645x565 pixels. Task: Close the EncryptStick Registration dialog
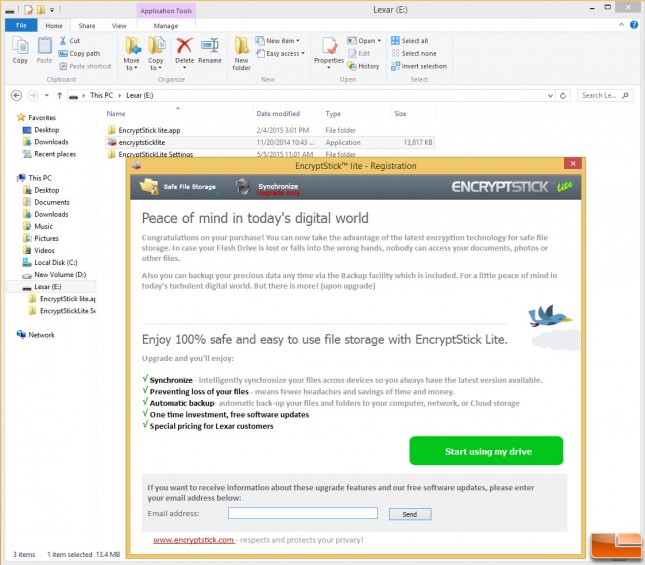[x=573, y=164]
